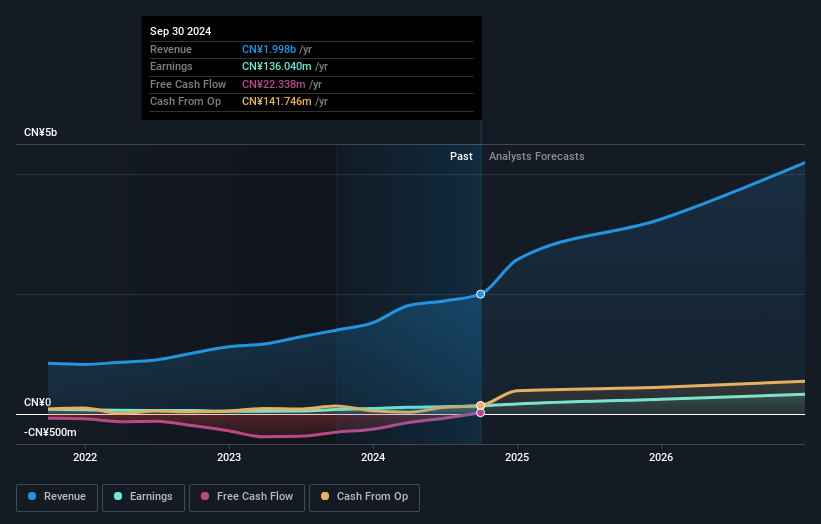Click the Cash From Op label in tooltip
Image resolution: width=821 pixels, height=524 pixels.
pyautogui.click(x=185, y=102)
